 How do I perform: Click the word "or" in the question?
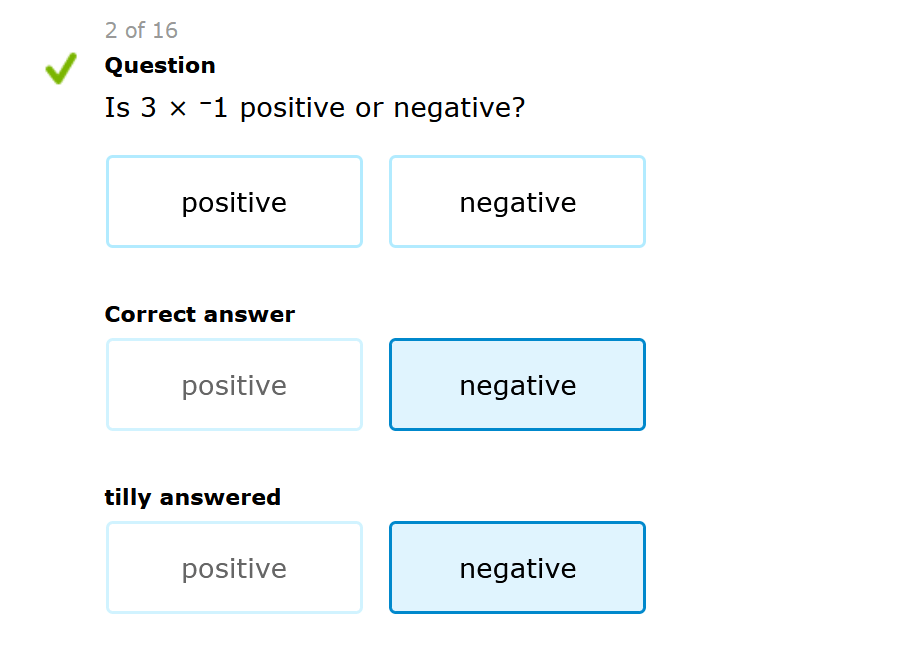pyautogui.click(x=369, y=108)
